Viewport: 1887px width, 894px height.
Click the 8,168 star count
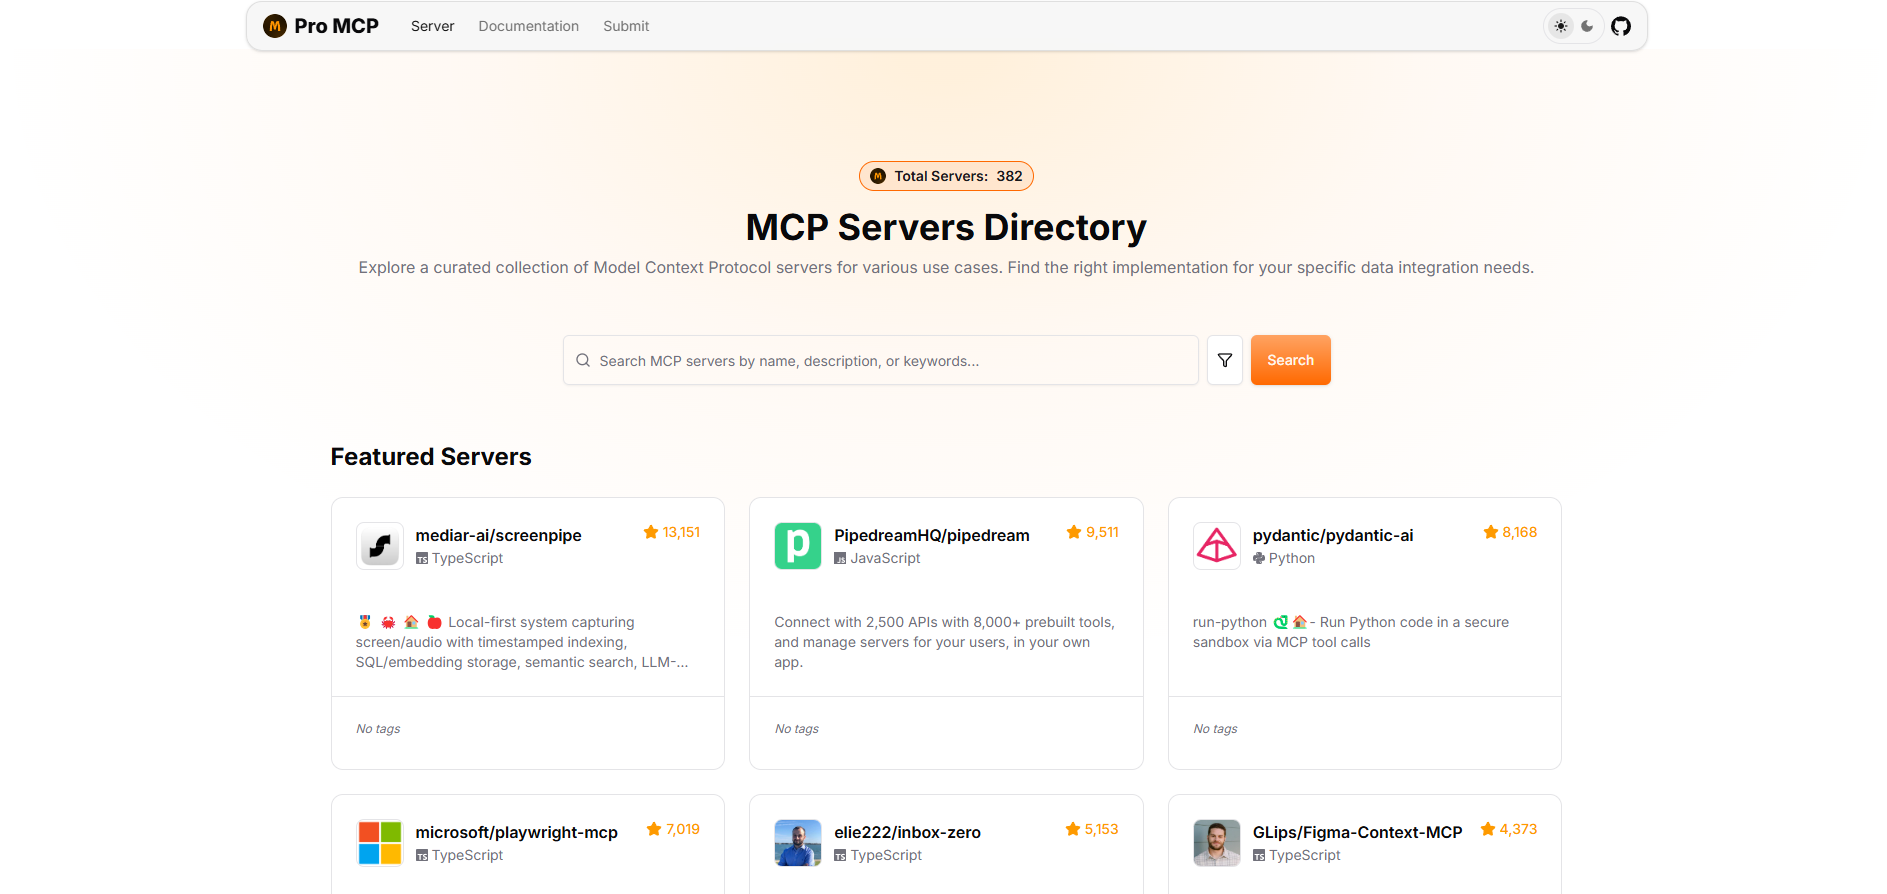1519,532
